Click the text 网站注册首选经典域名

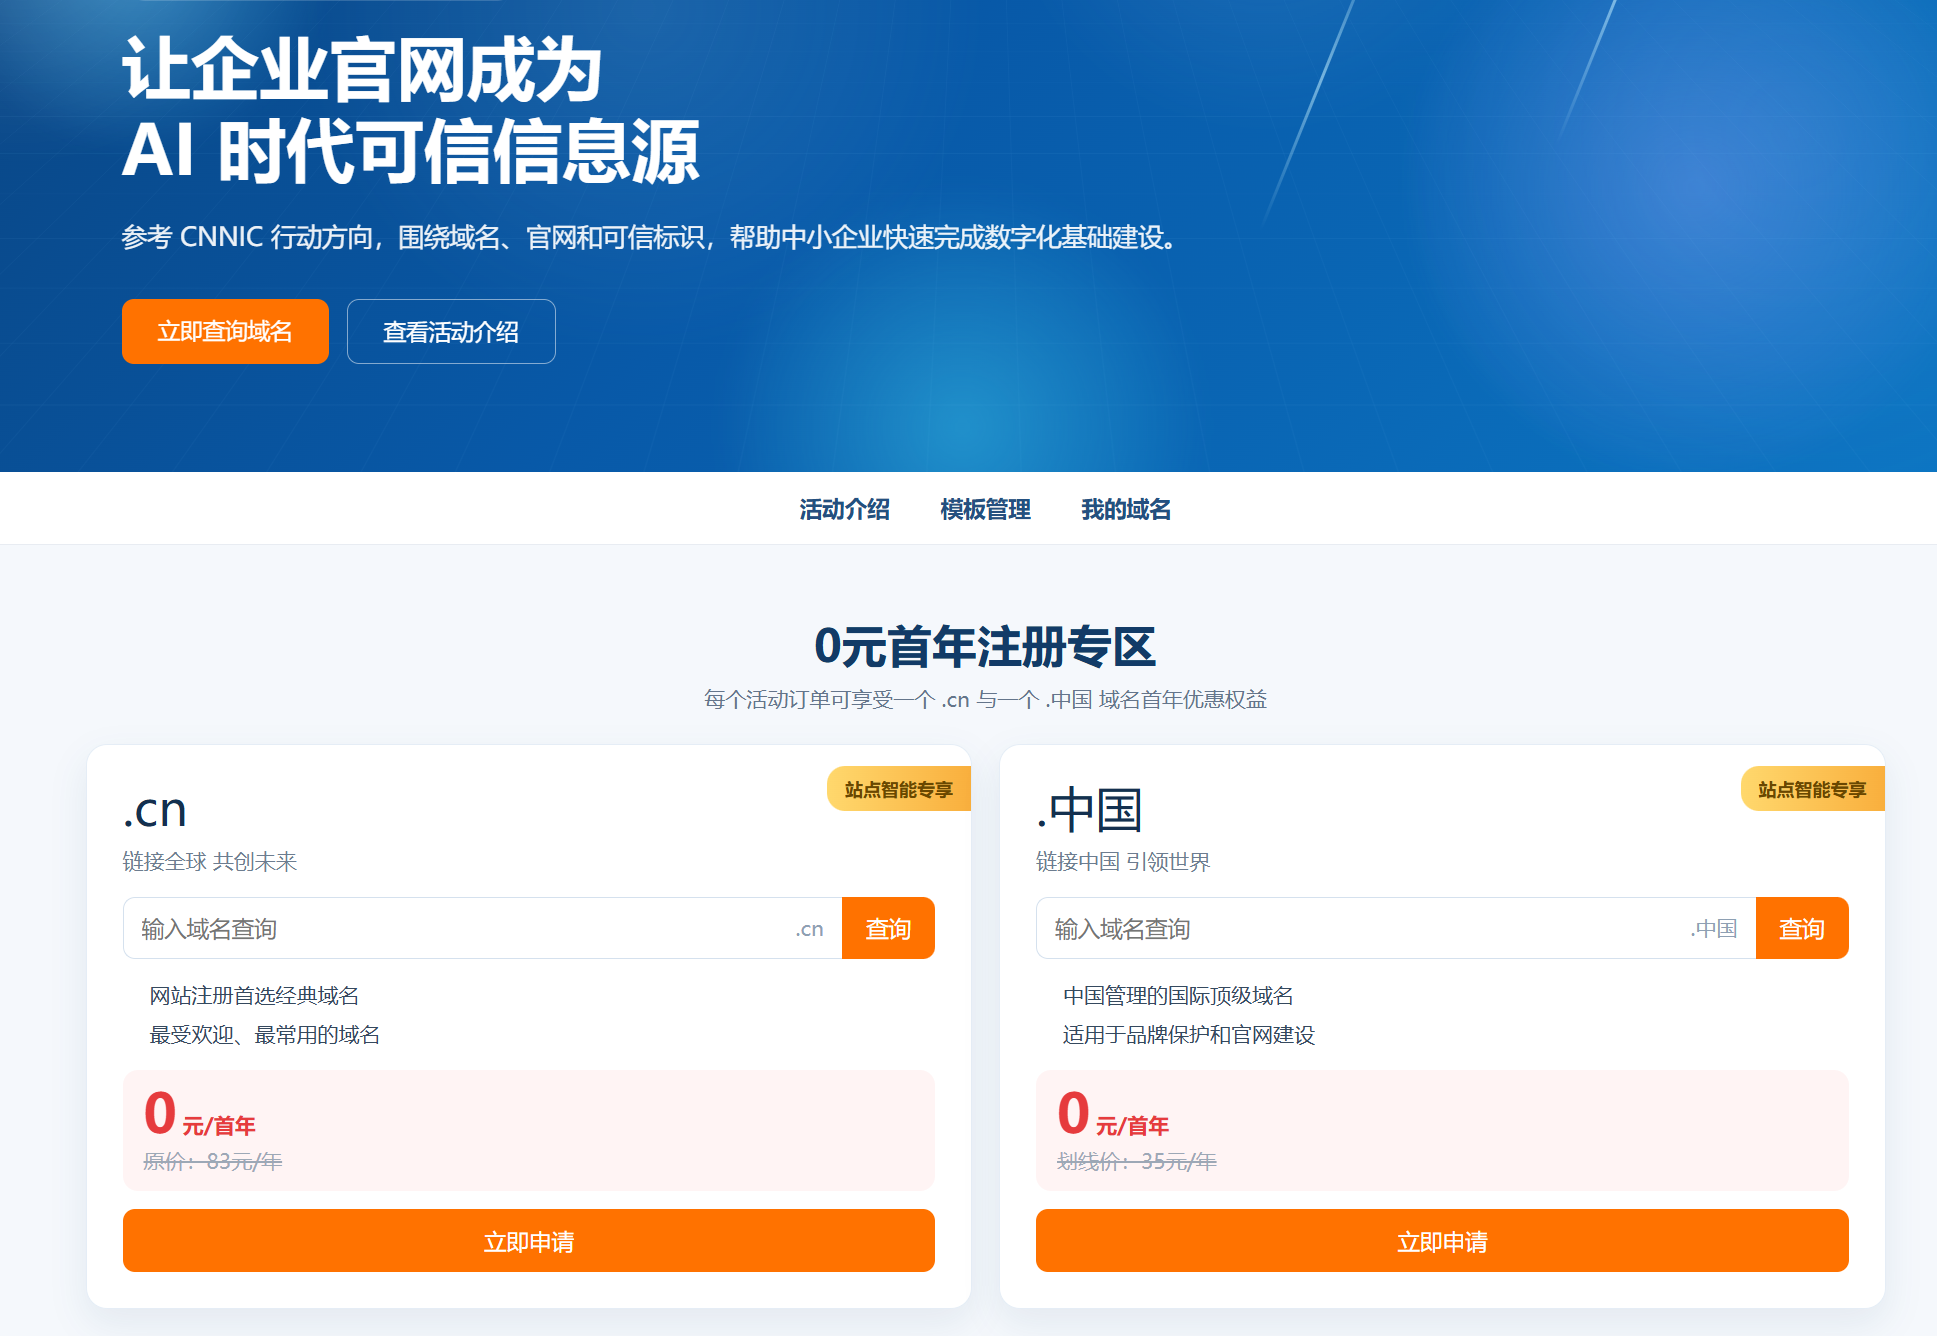click(254, 995)
